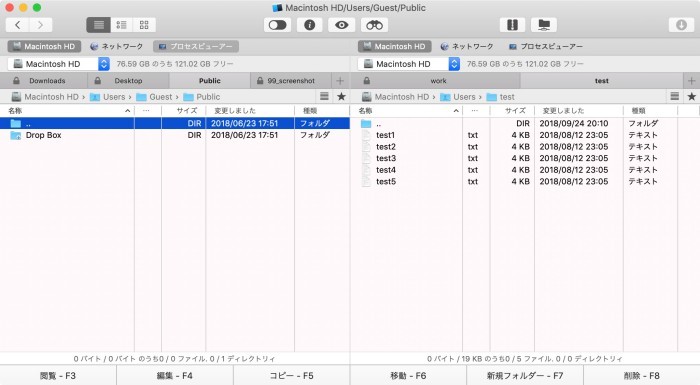The height and width of the screenshot is (385, 700).
Task: Sort left pane by サイズ column
Action: (x=183, y=111)
